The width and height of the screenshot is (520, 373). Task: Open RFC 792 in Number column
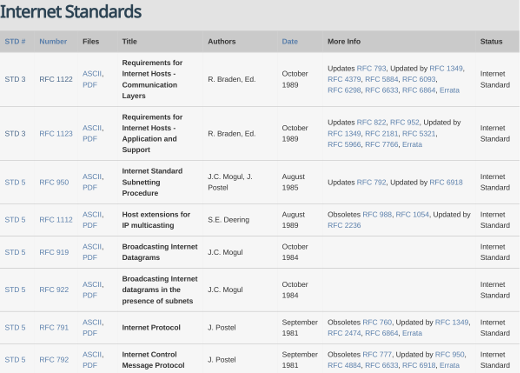pyautogui.click(x=54, y=360)
